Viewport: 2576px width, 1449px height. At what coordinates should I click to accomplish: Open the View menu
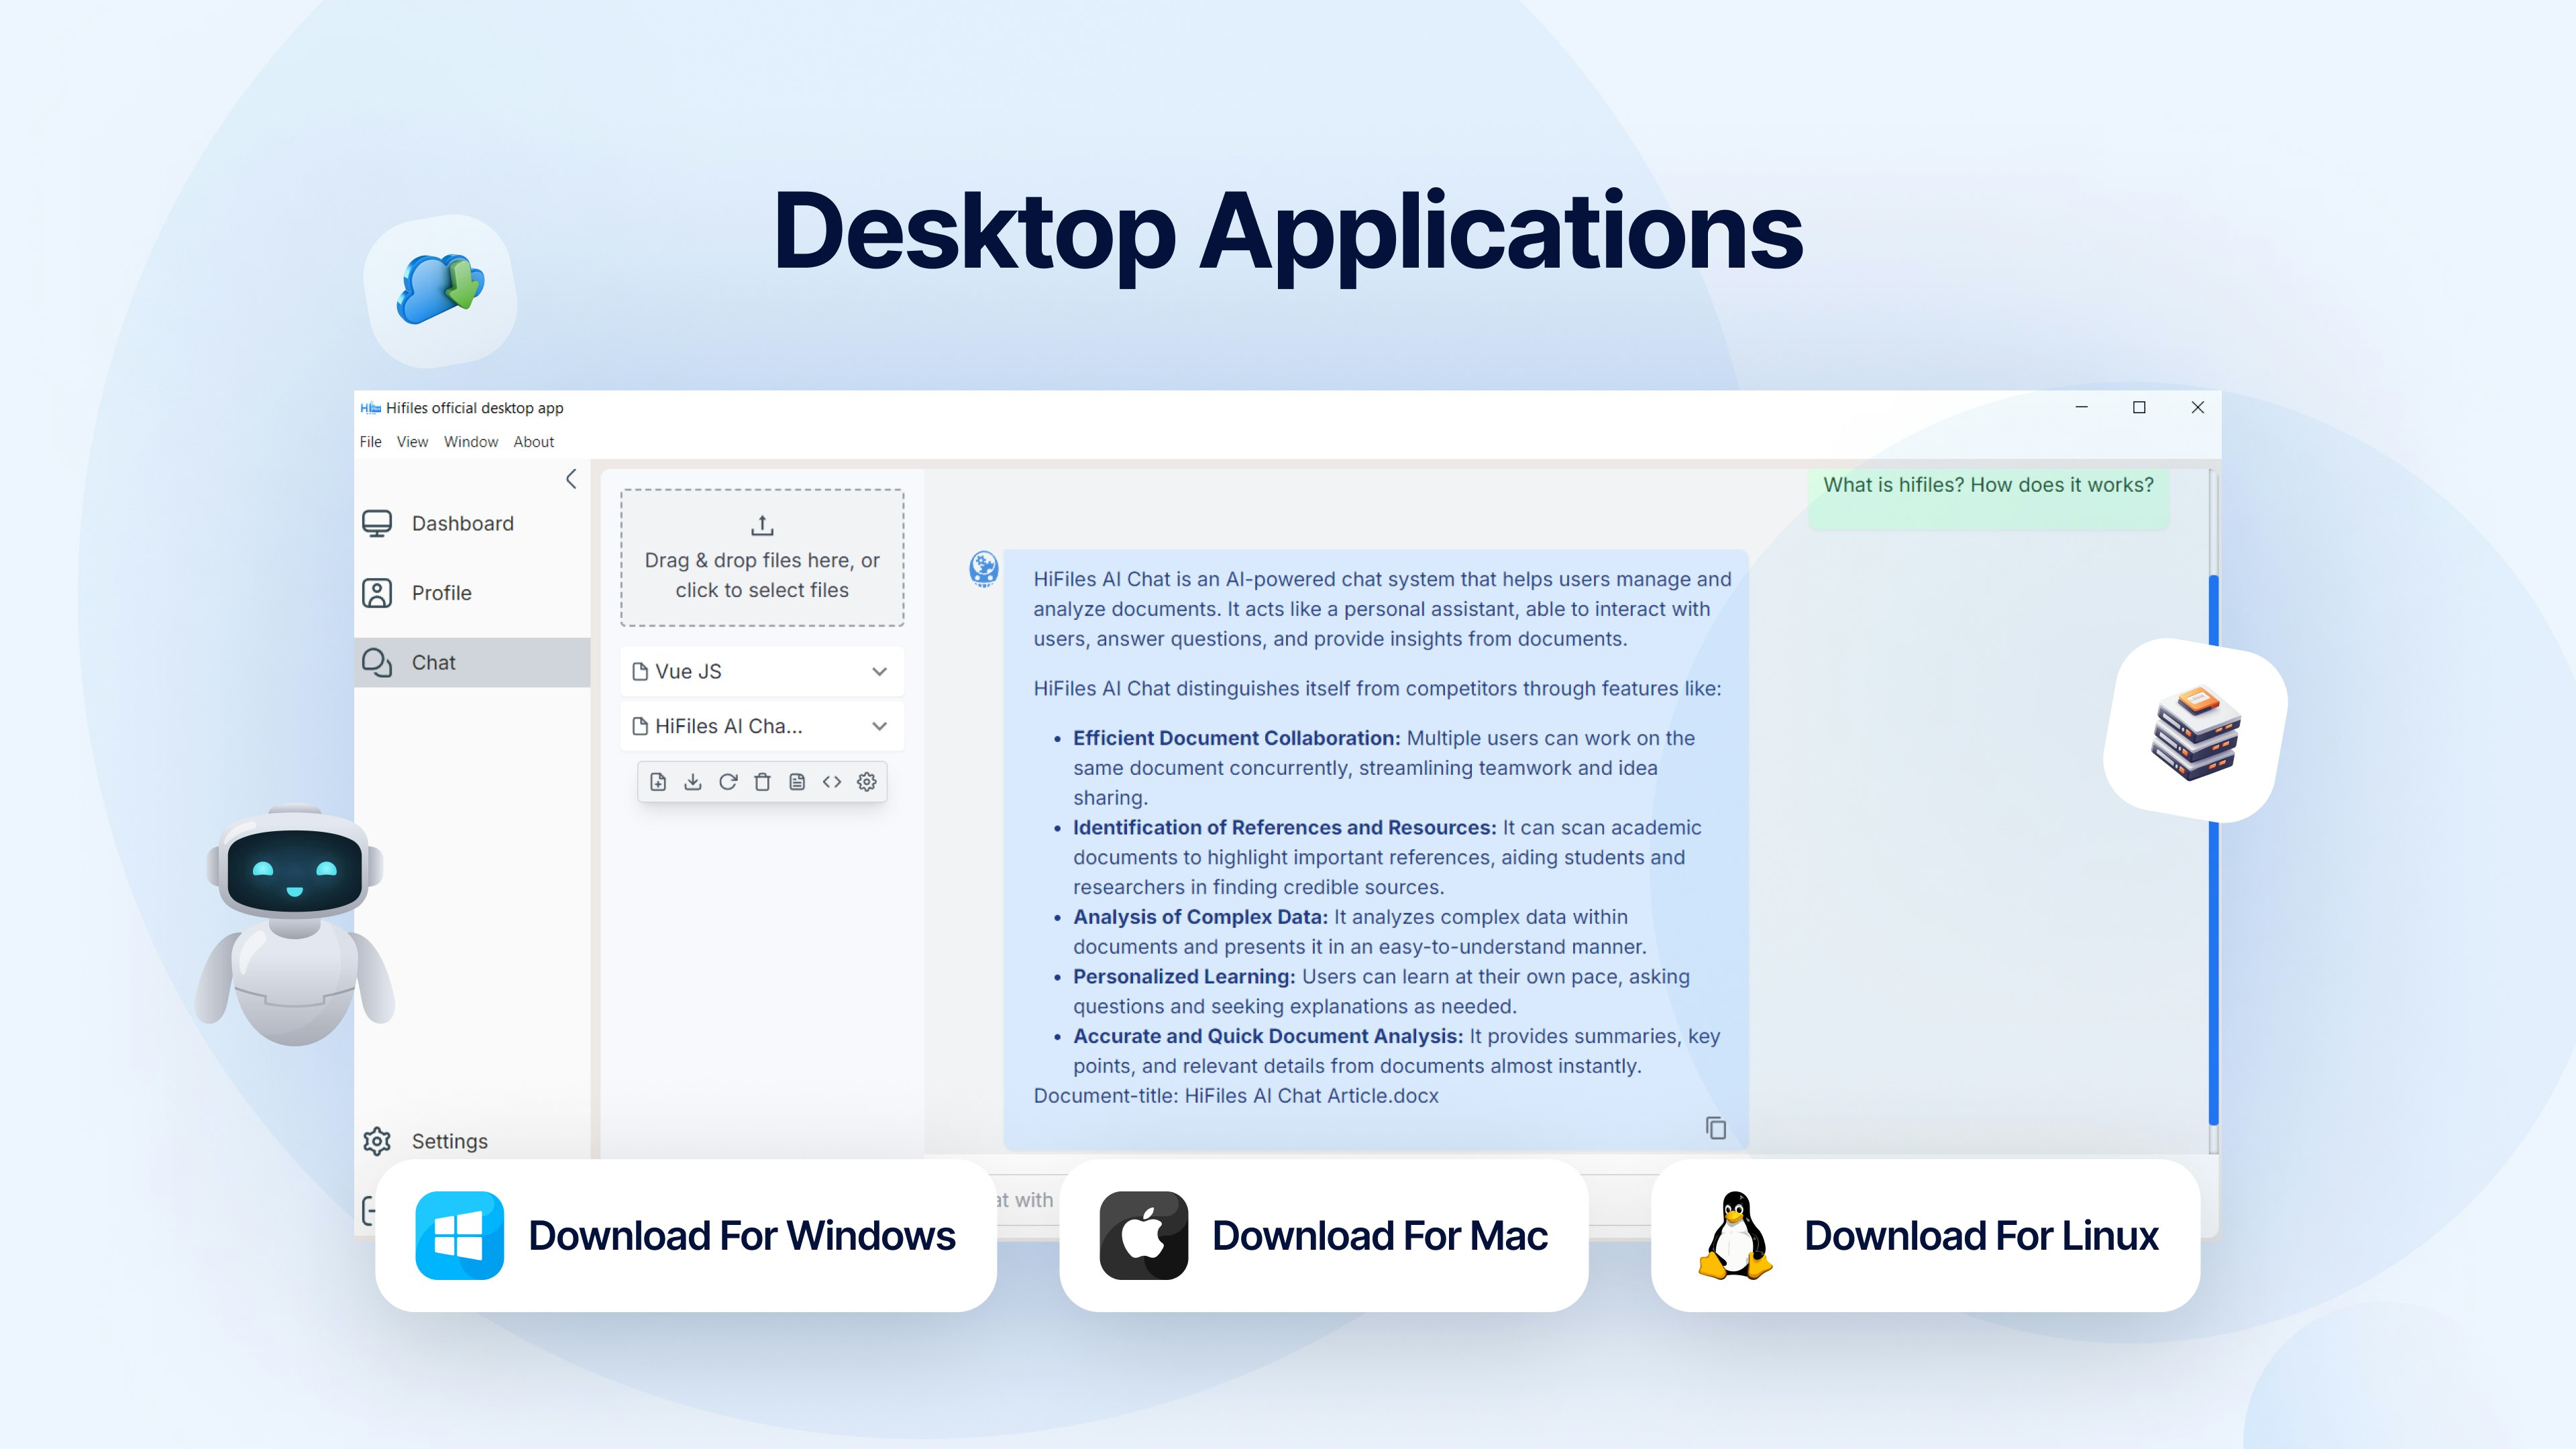click(x=412, y=442)
